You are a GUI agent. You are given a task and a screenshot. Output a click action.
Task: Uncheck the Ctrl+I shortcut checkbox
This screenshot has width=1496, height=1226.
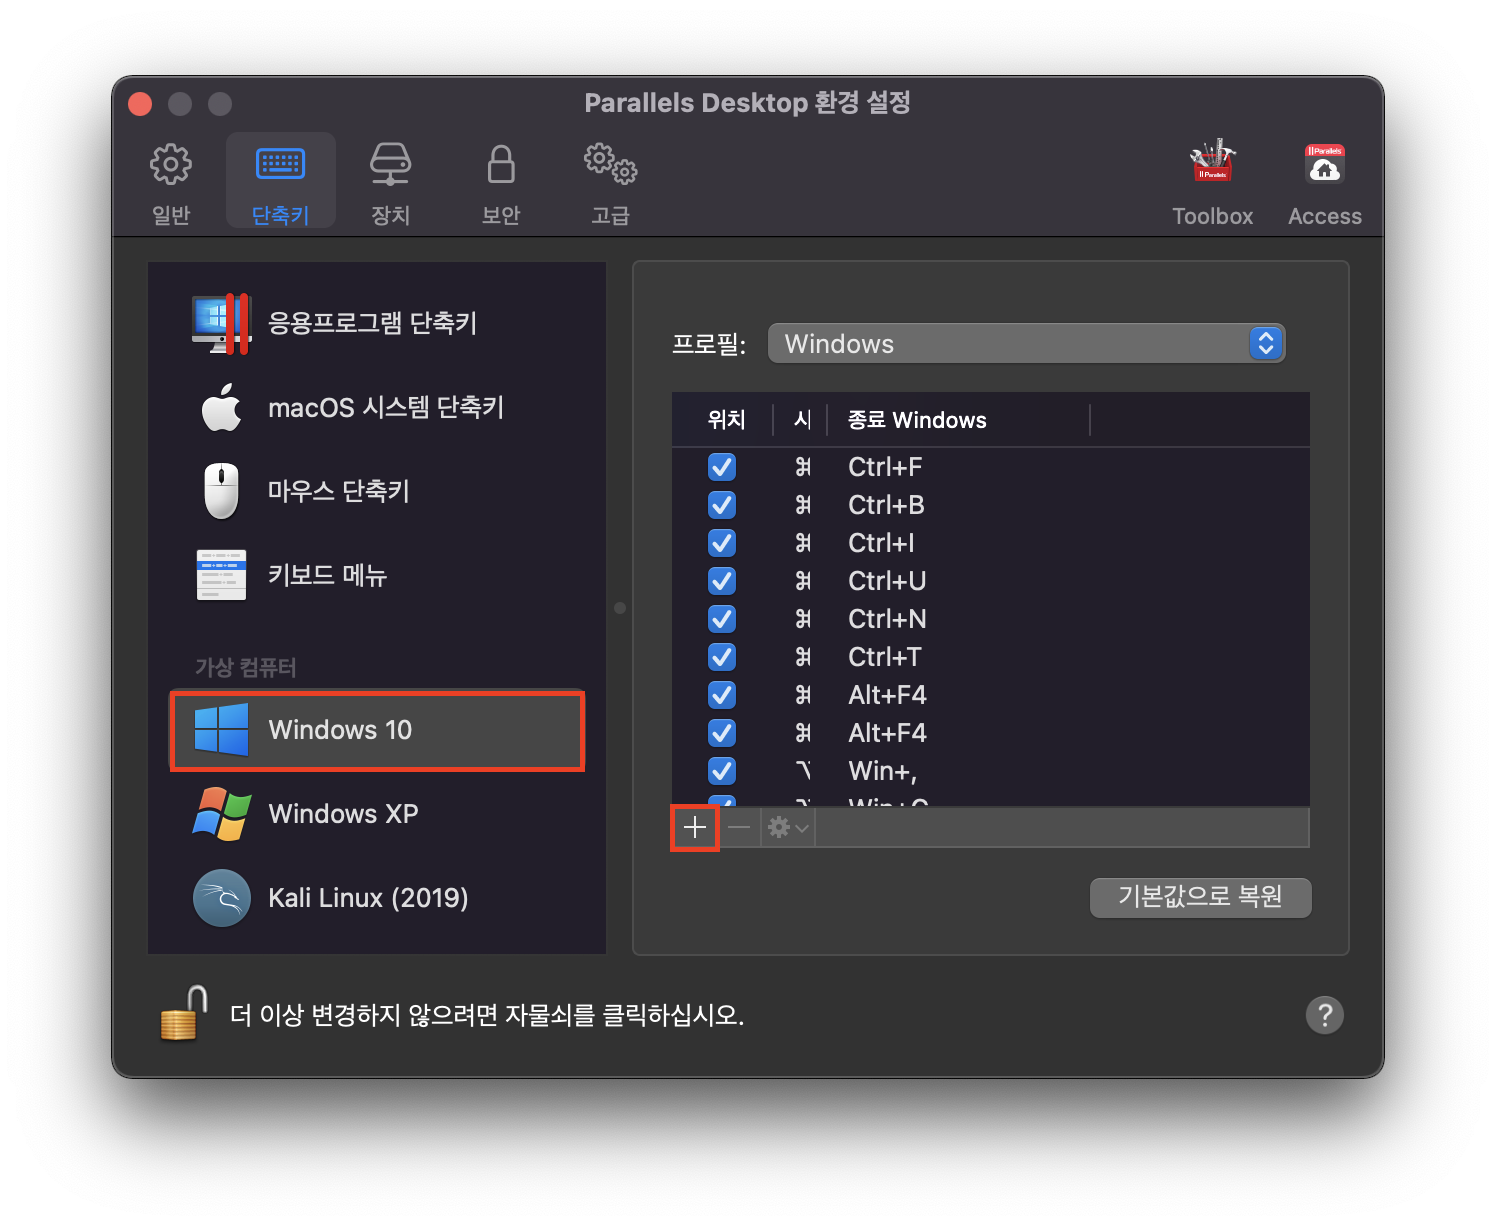point(722,543)
